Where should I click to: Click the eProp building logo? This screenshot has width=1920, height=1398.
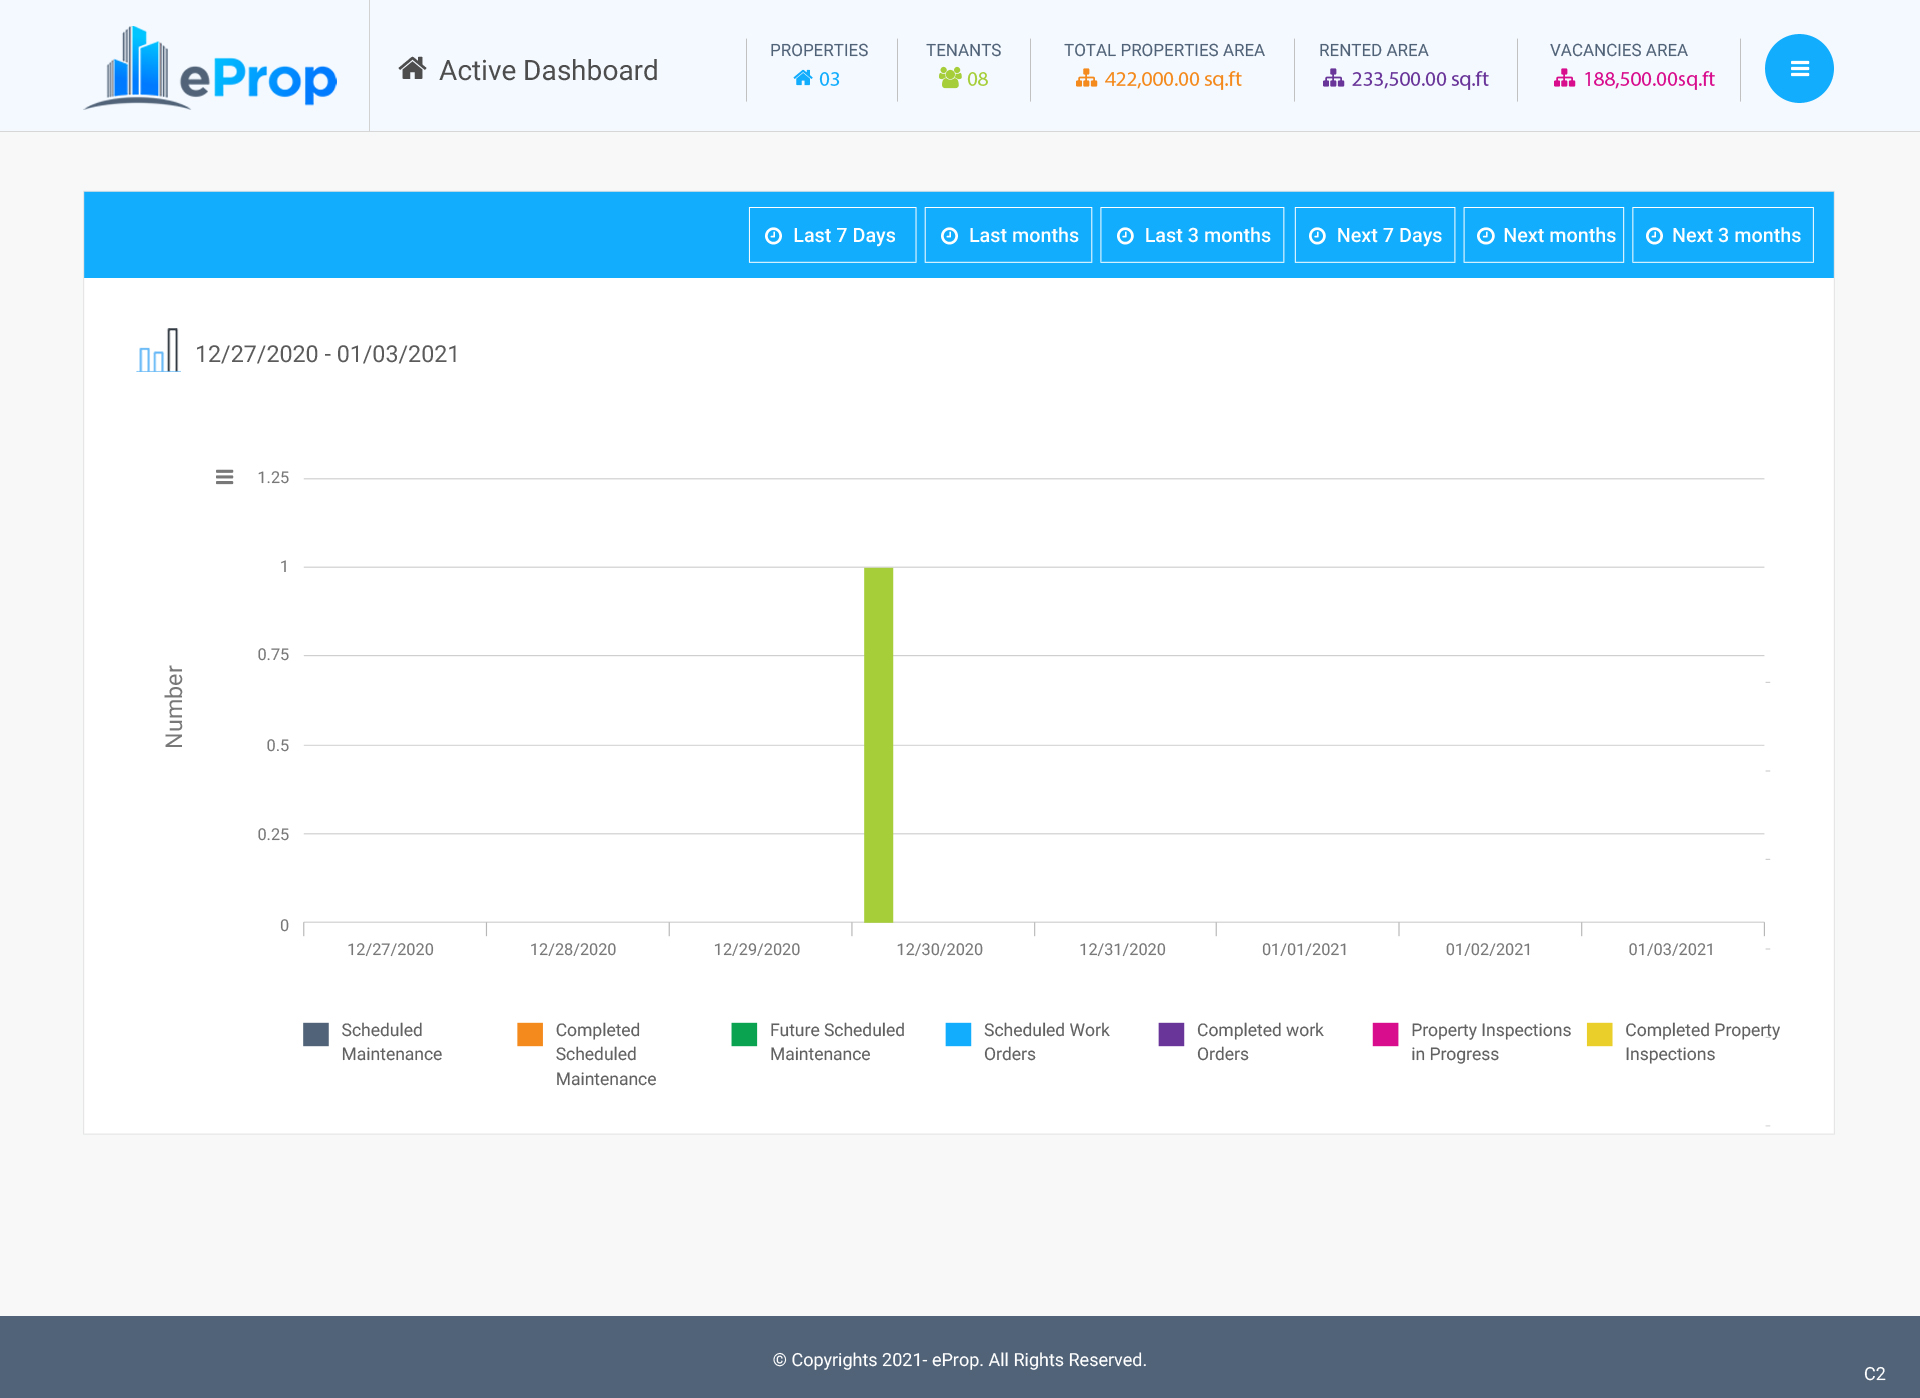coord(211,68)
